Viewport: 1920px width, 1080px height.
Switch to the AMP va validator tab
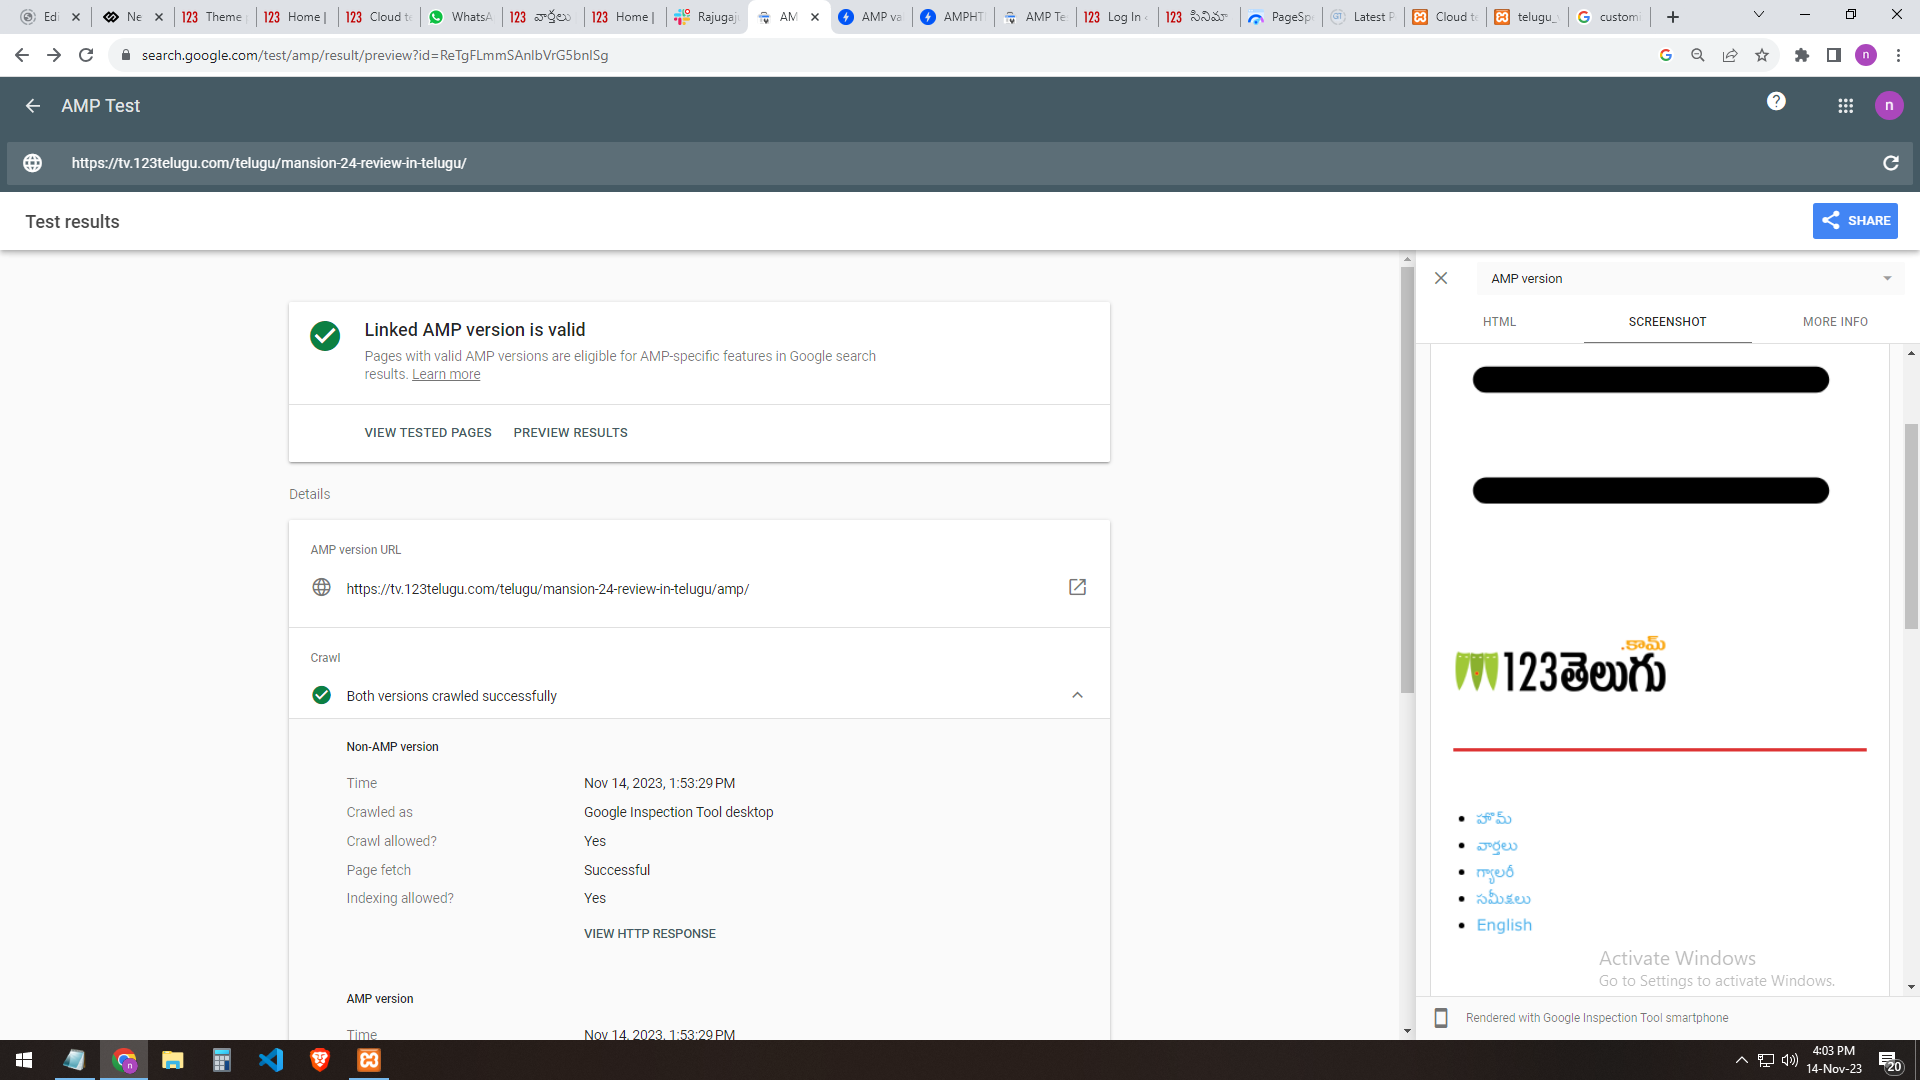(870, 17)
